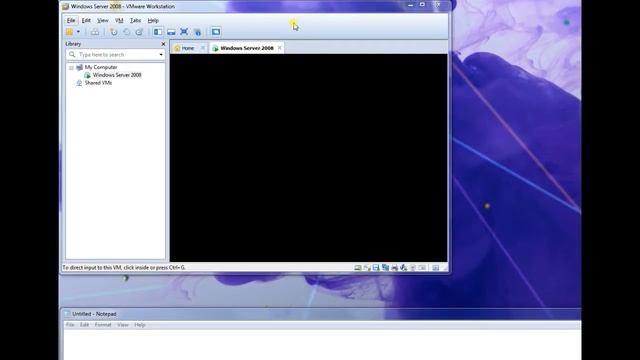Select My Computer in the library tree
This screenshot has height=360, width=640.
(101, 67)
